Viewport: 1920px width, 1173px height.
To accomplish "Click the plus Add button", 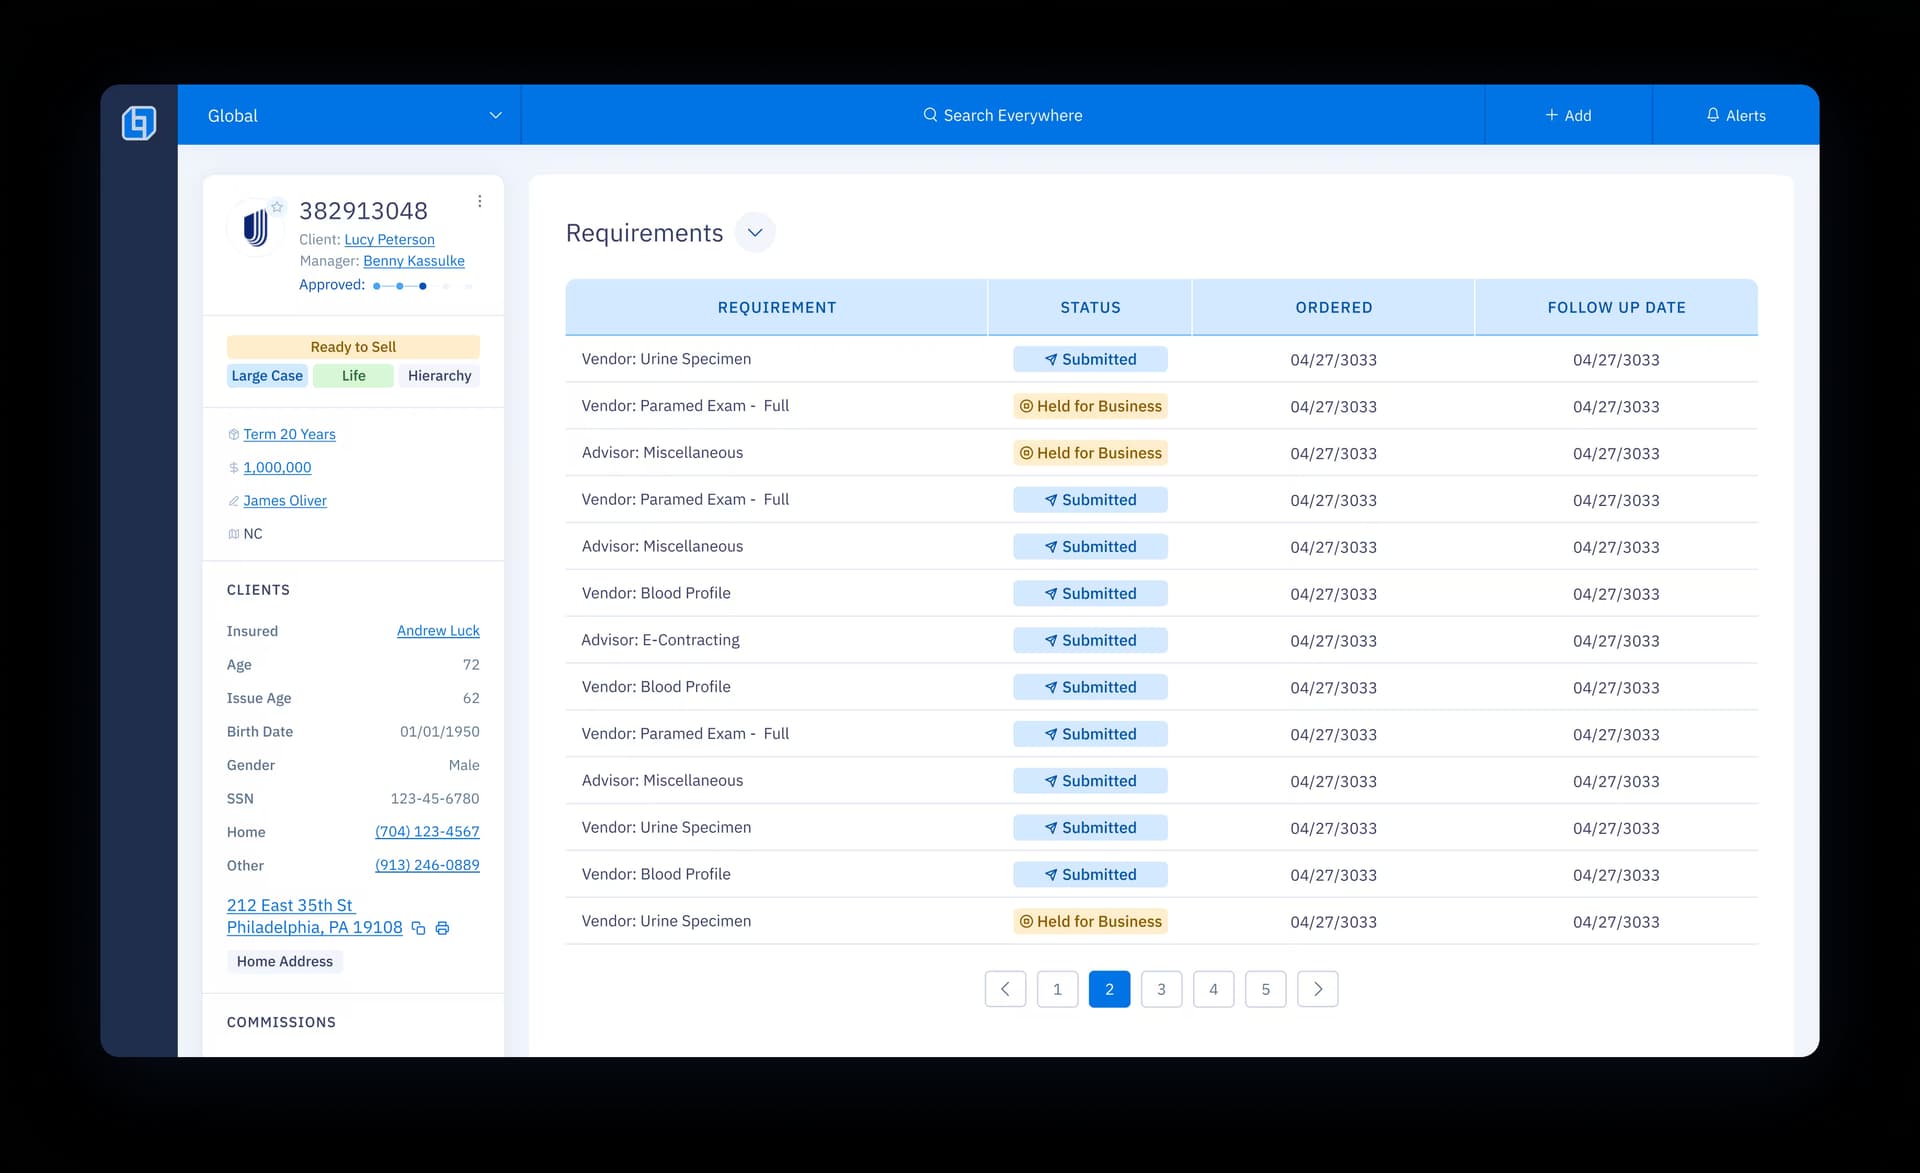I will pos(1567,115).
